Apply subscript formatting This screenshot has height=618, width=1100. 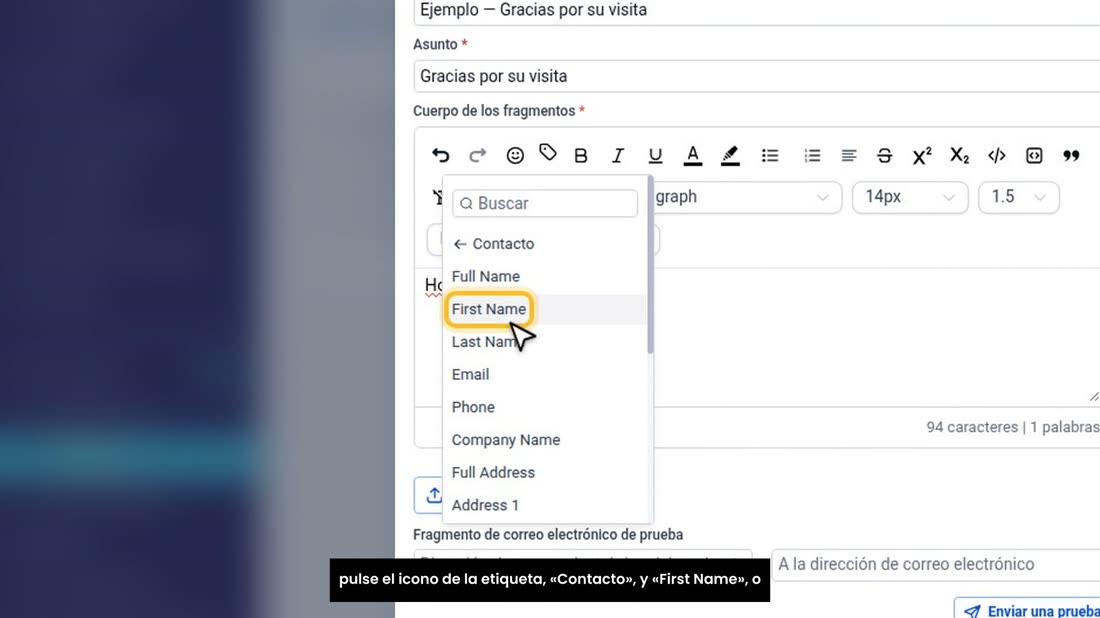pos(959,156)
